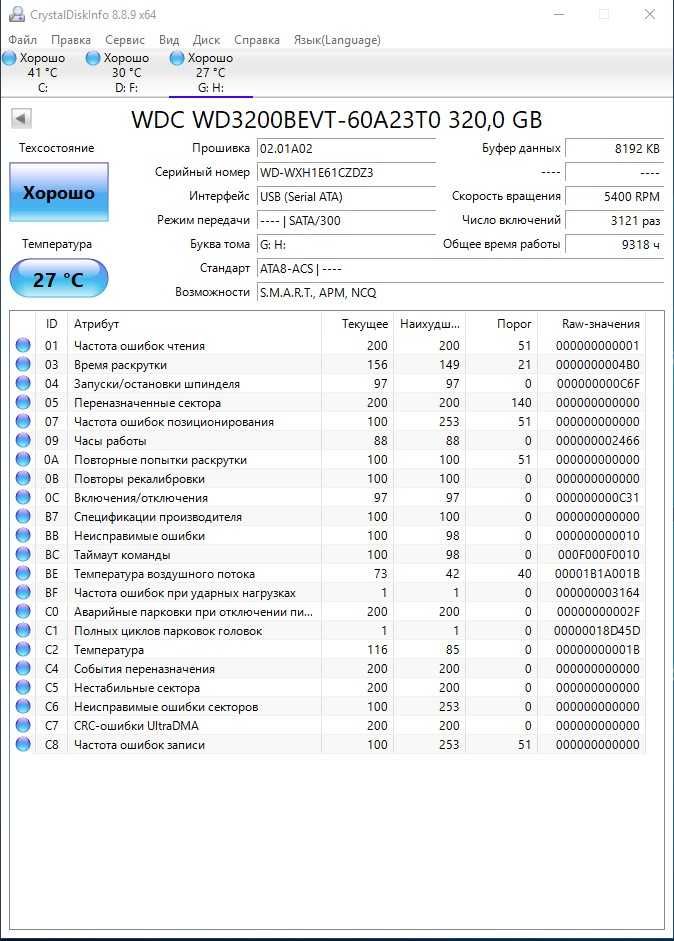This screenshot has height=941, width=674.
Task: Click standard field ATA8-ACS
Action: point(460,269)
